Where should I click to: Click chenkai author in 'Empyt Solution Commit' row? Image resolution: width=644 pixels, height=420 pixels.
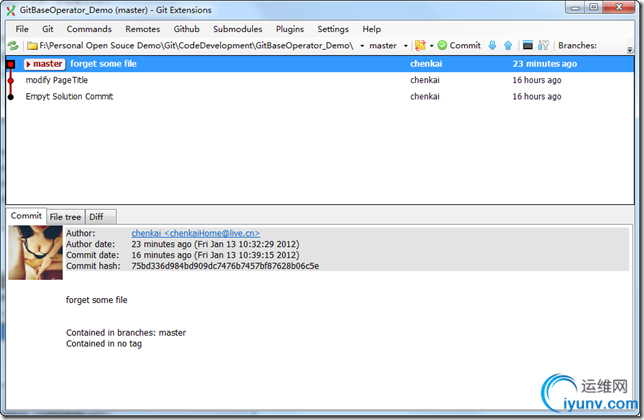(x=425, y=96)
